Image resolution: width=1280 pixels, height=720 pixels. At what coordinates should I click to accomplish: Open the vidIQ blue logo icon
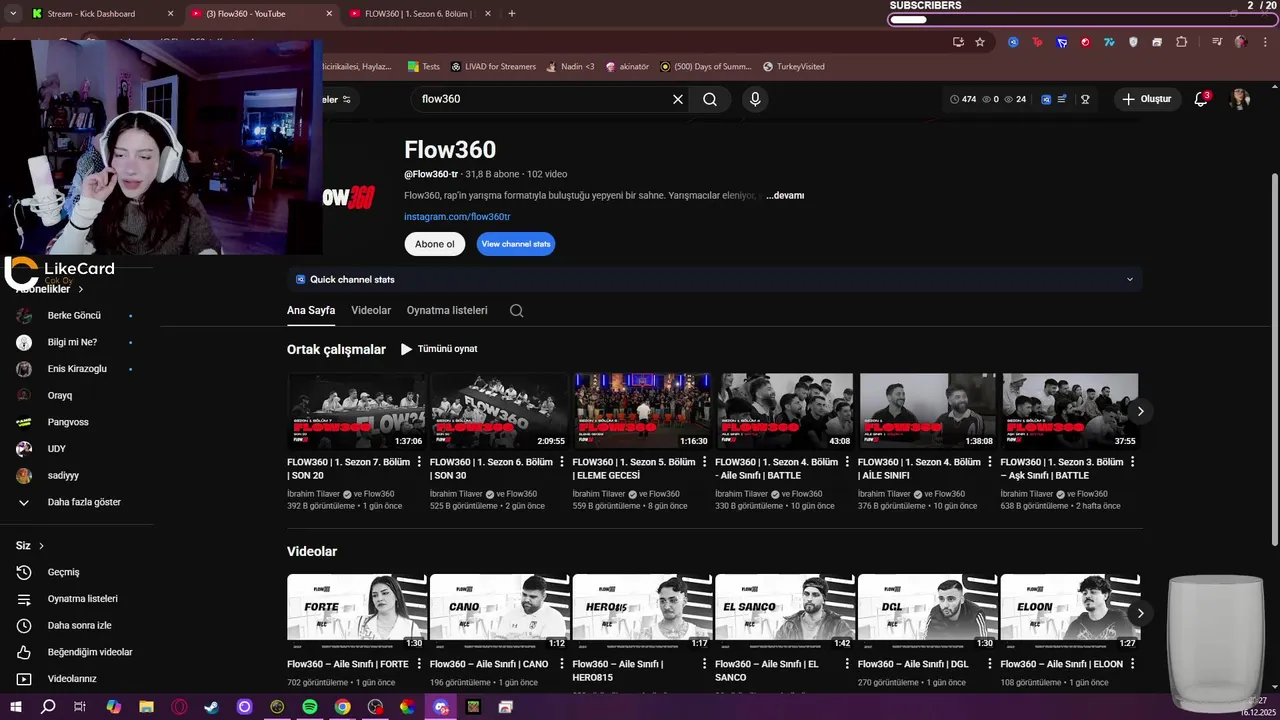(1046, 99)
